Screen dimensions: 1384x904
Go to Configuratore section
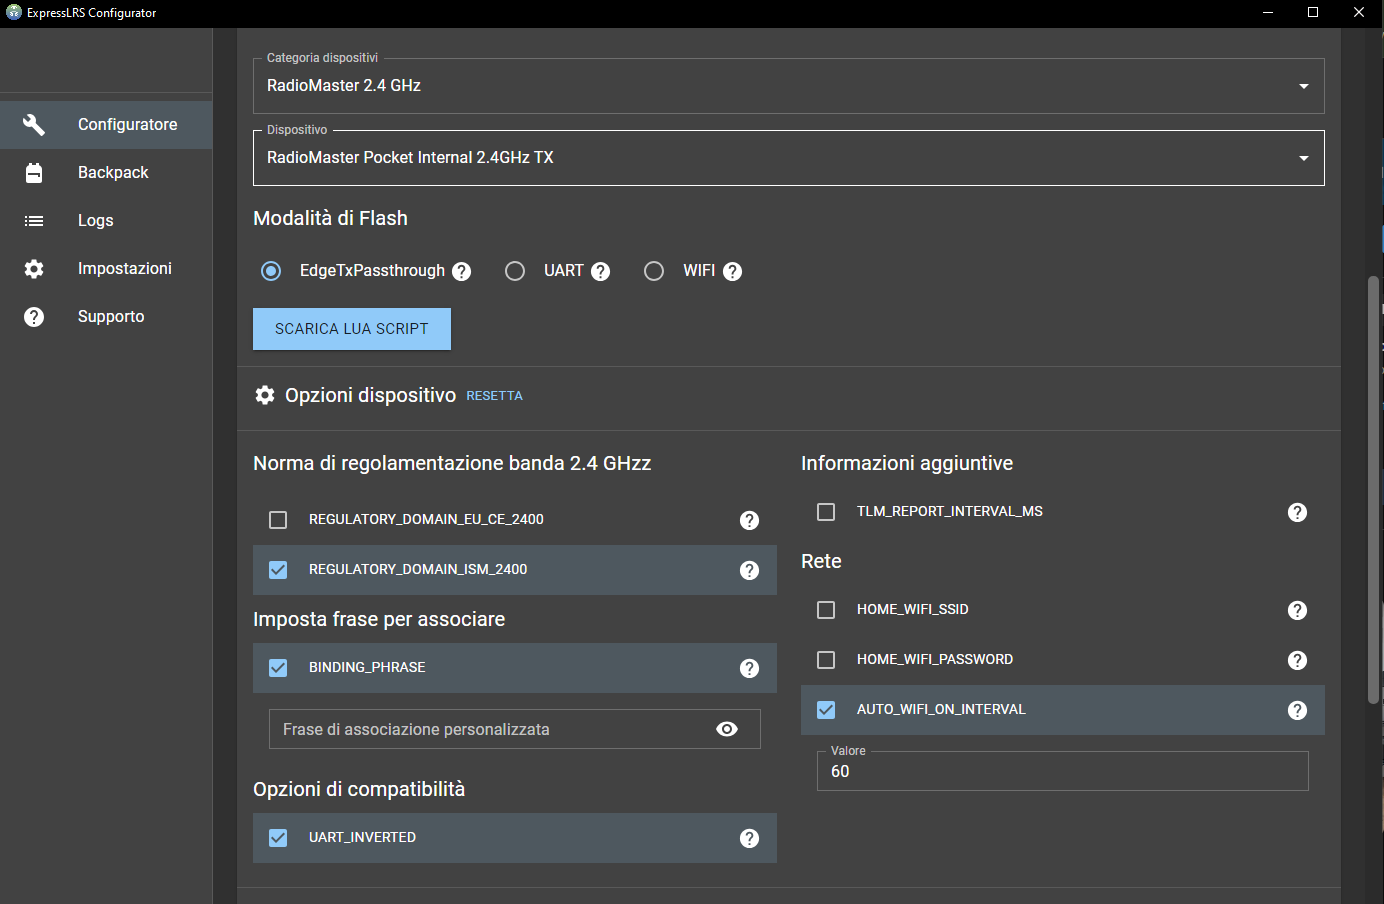(x=106, y=125)
